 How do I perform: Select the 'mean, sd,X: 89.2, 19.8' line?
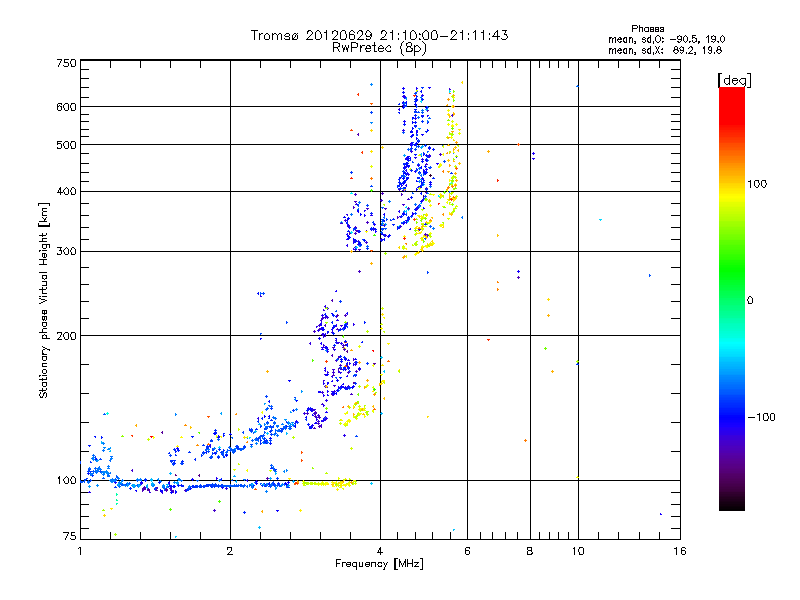tap(665, 50)
